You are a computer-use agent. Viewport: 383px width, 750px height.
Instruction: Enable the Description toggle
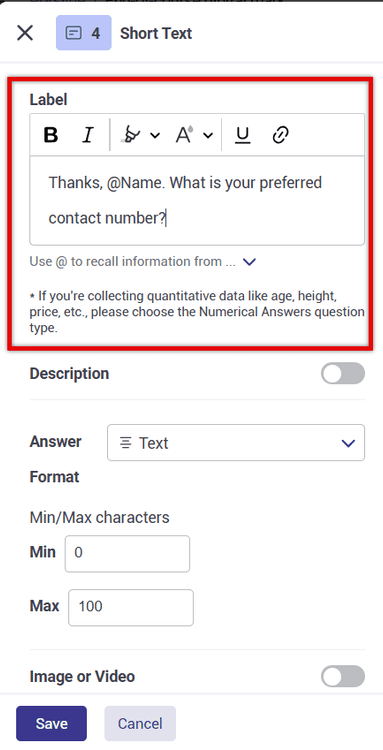(343, 374)
